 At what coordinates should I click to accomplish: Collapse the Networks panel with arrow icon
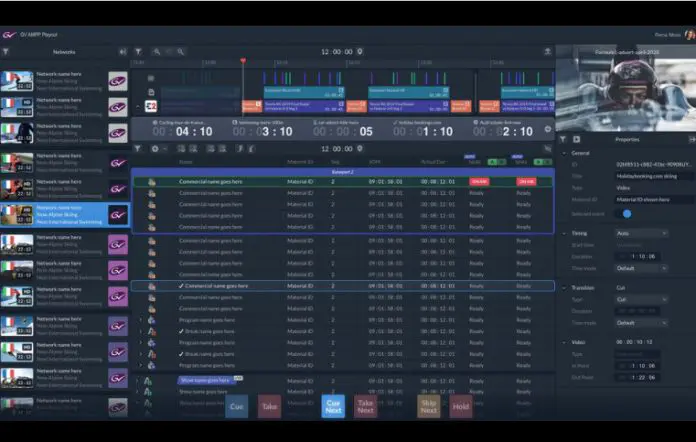tap(122, 51)
